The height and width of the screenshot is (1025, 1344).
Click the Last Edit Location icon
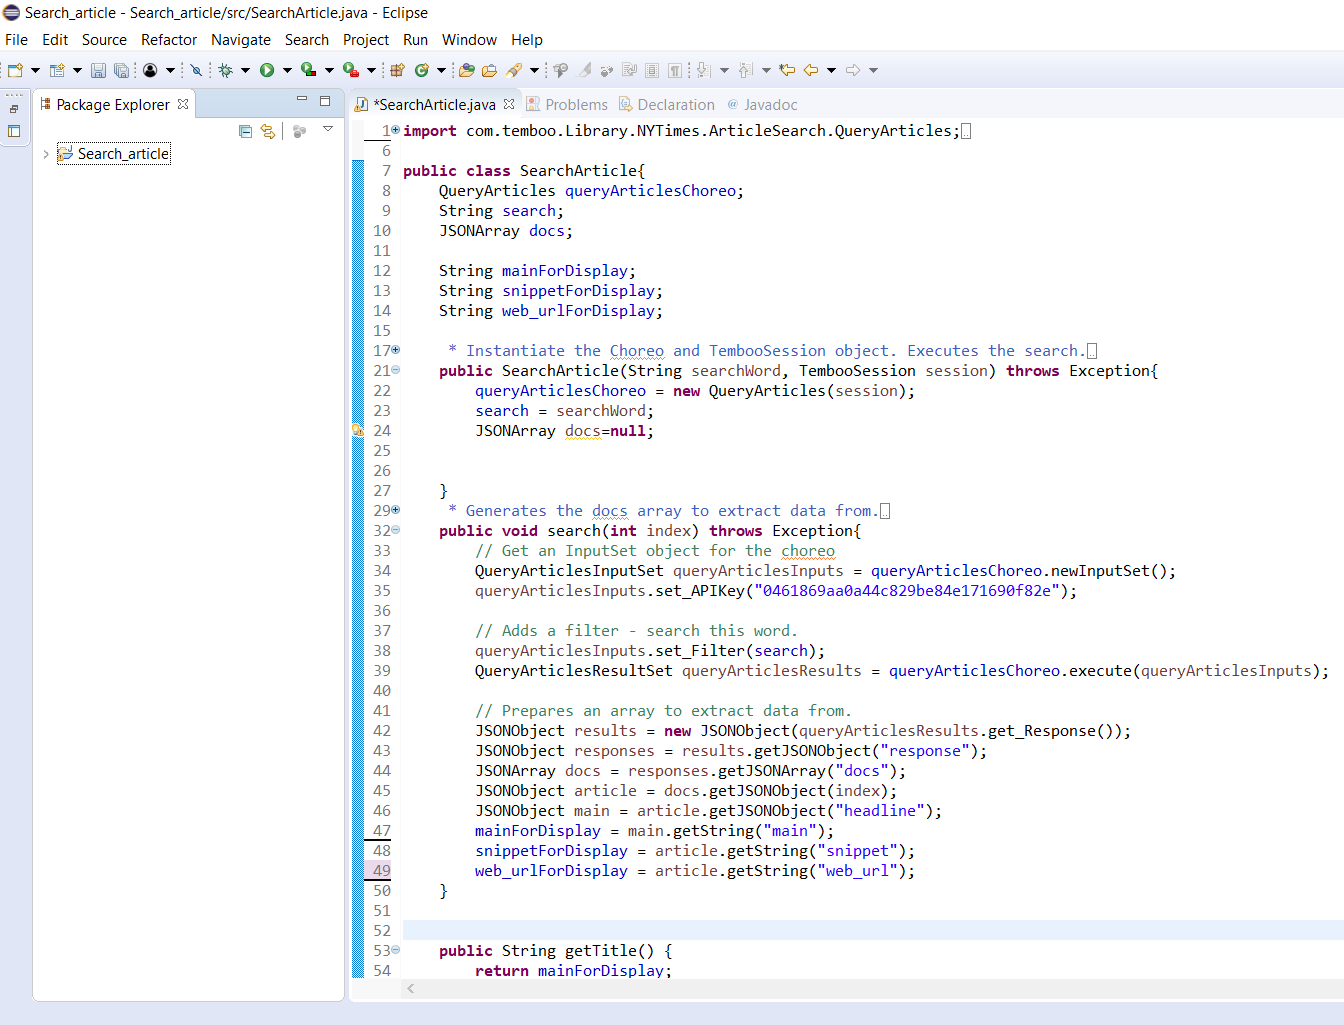pyautogui.click(x=788, y=70)
